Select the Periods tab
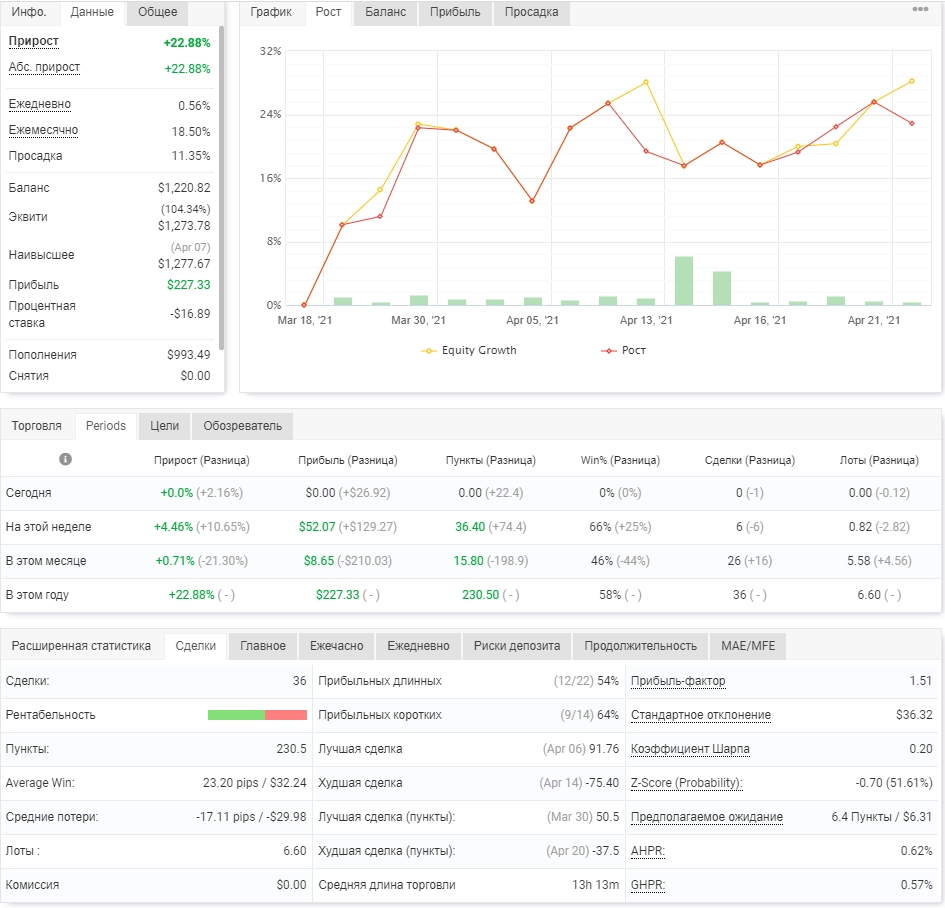Screen dimensions: 945x908 tap(106, 426)
